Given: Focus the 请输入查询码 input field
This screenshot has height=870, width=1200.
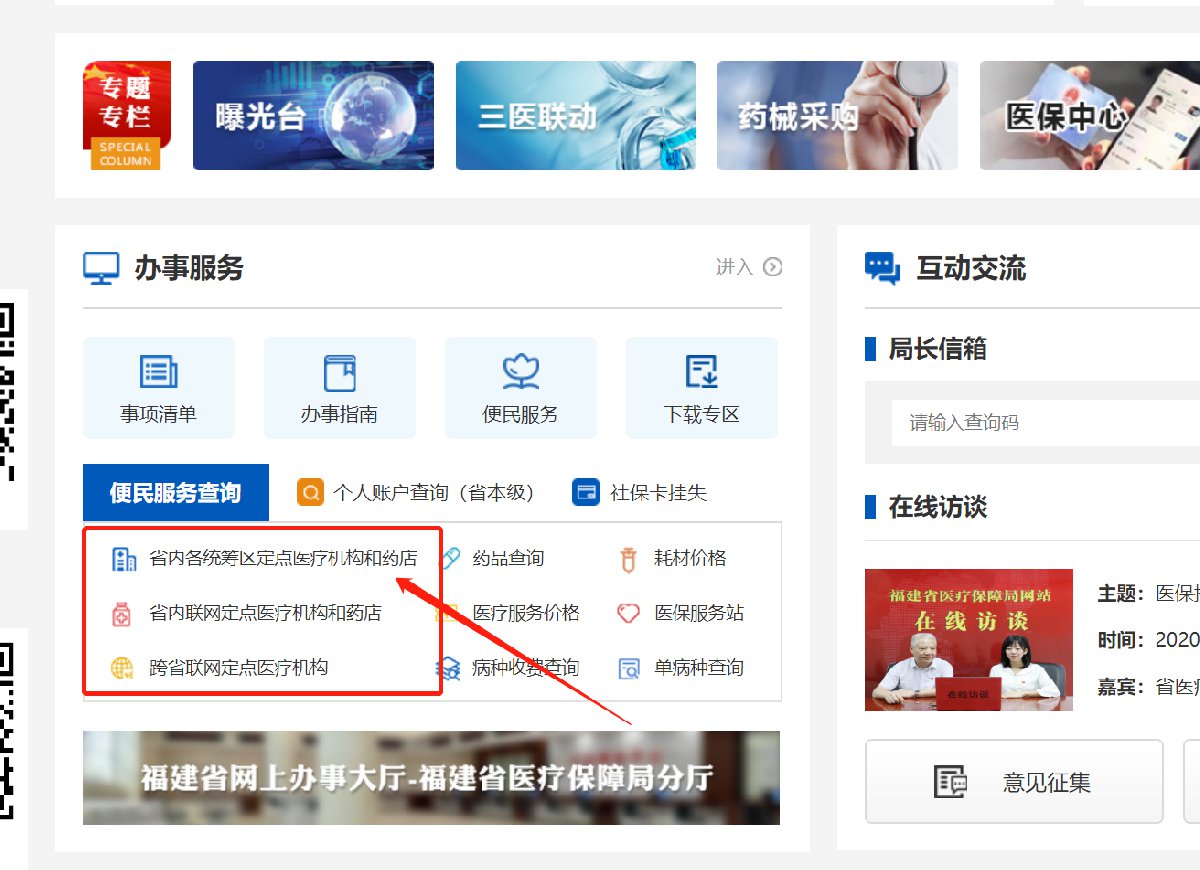Looking at the screenshot, I should tap(1046, 422).
